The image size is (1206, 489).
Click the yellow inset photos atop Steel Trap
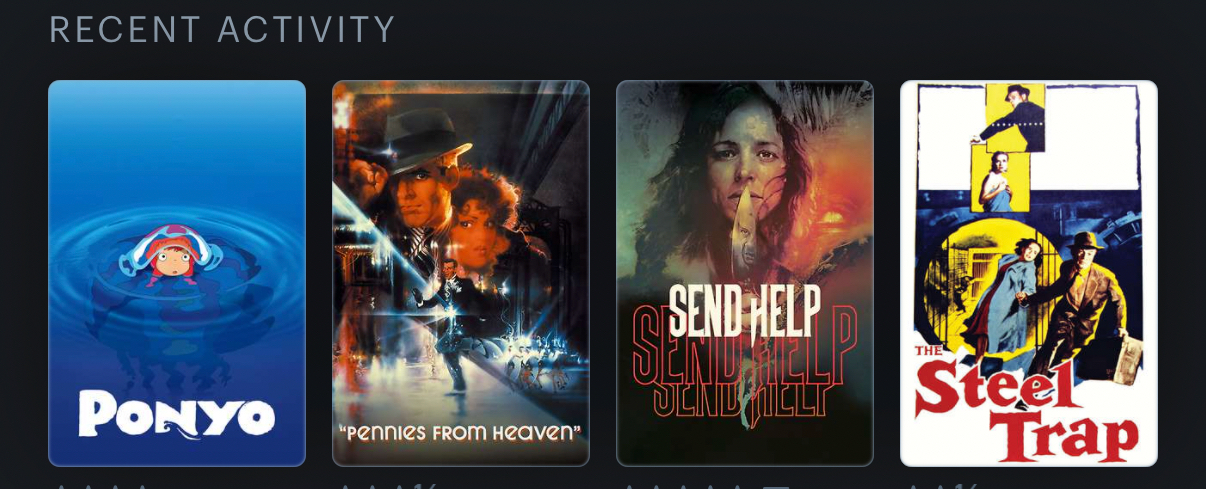pyautogui.click(x=1008, y=148)
